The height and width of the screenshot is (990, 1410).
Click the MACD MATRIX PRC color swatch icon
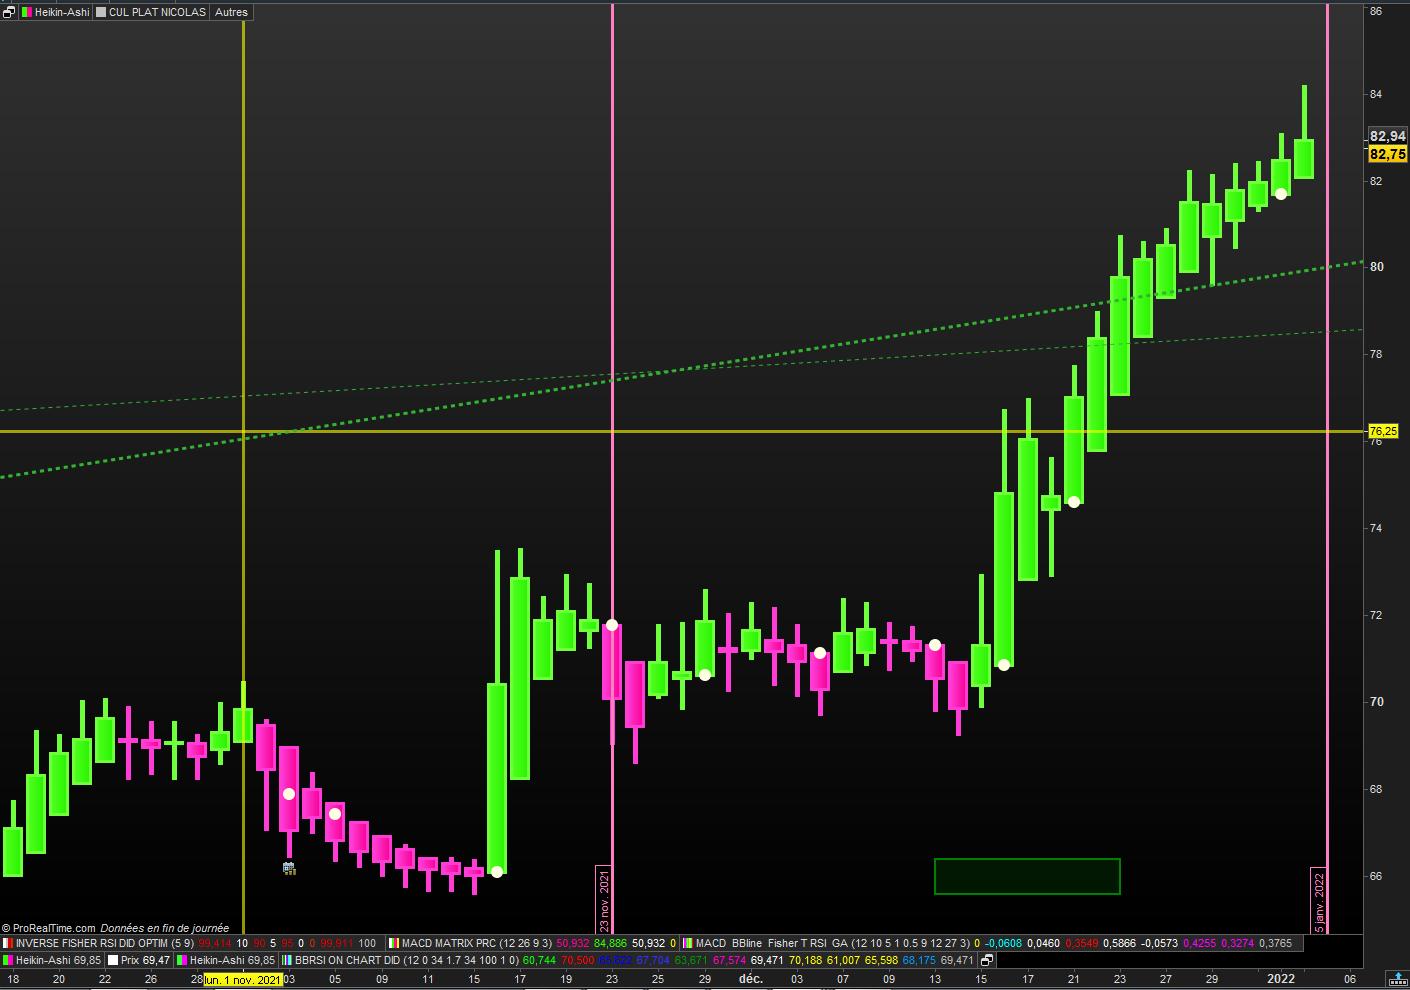(x=394, y=943)
